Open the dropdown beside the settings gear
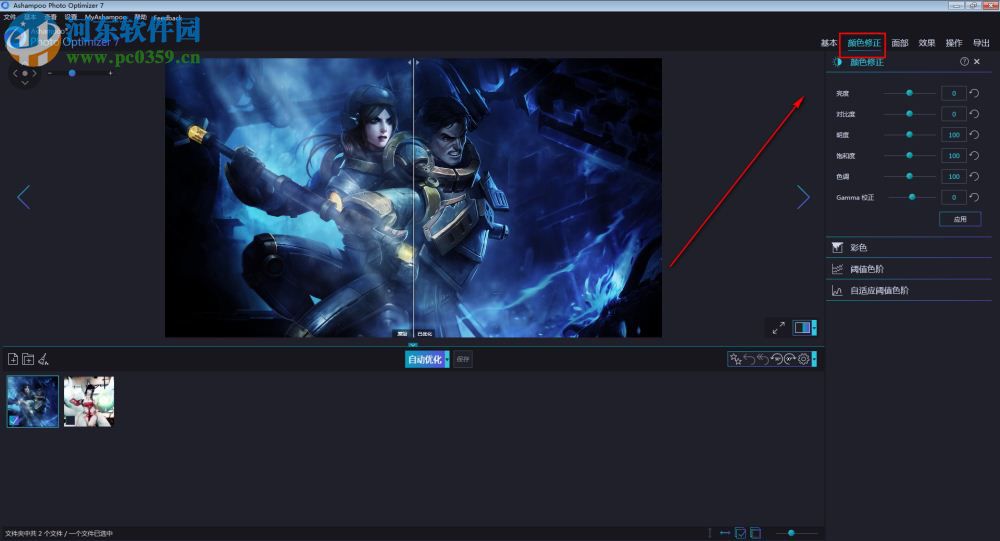 click(814, 359)
